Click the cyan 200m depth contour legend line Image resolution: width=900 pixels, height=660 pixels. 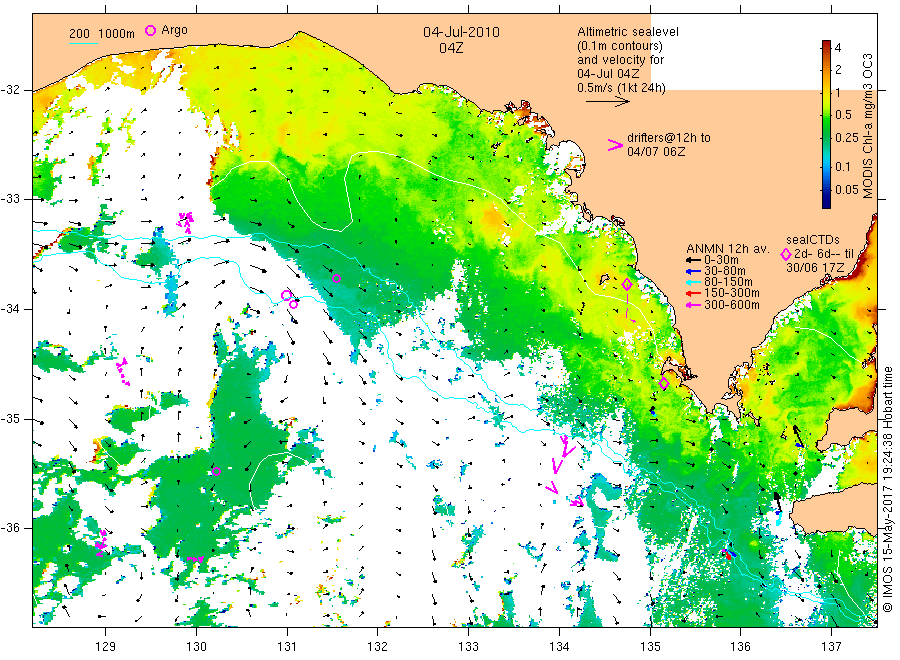[x=83, y=43]
